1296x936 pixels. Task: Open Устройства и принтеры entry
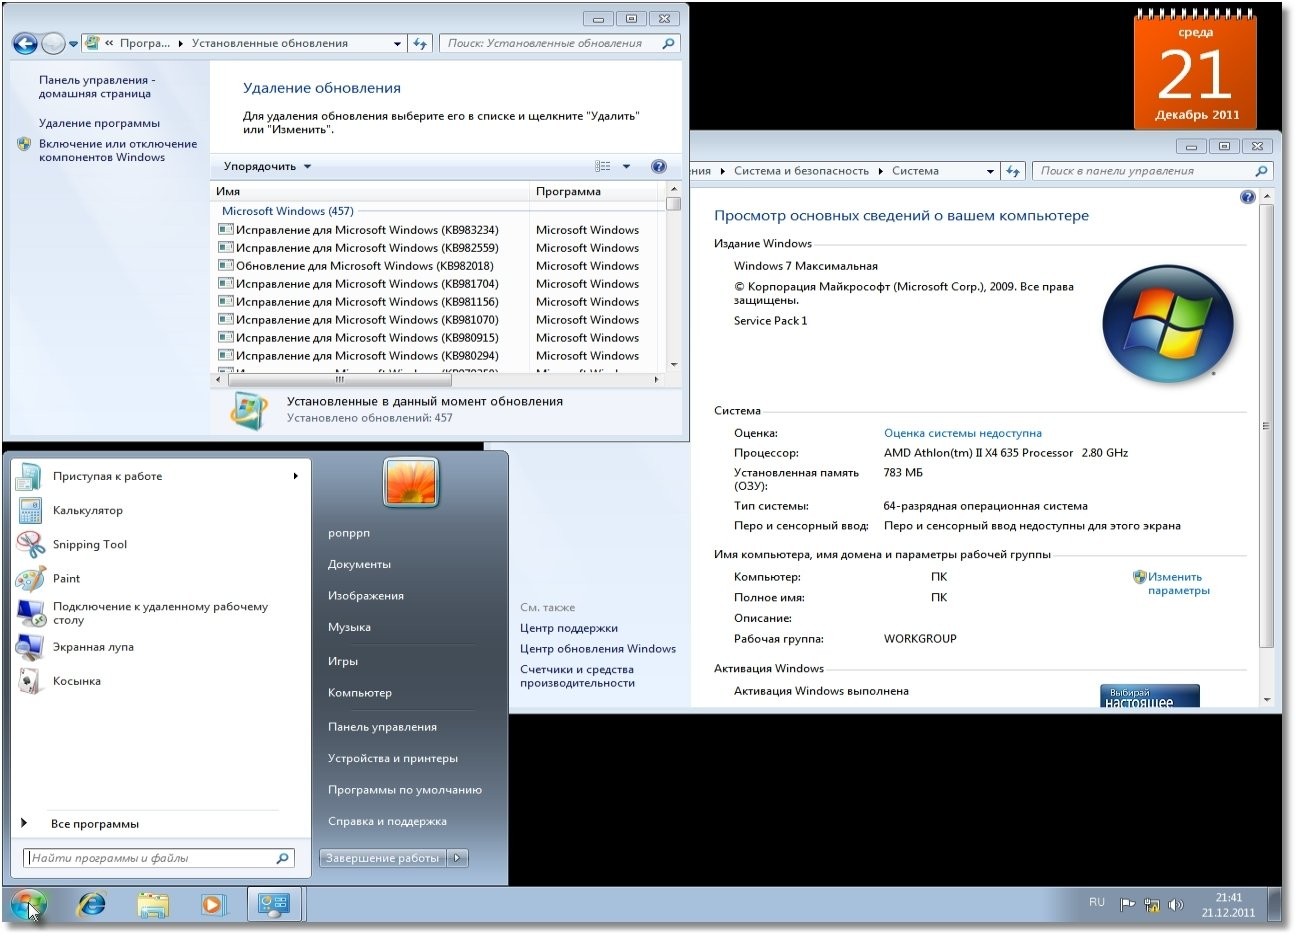click(x=393, y=758)
